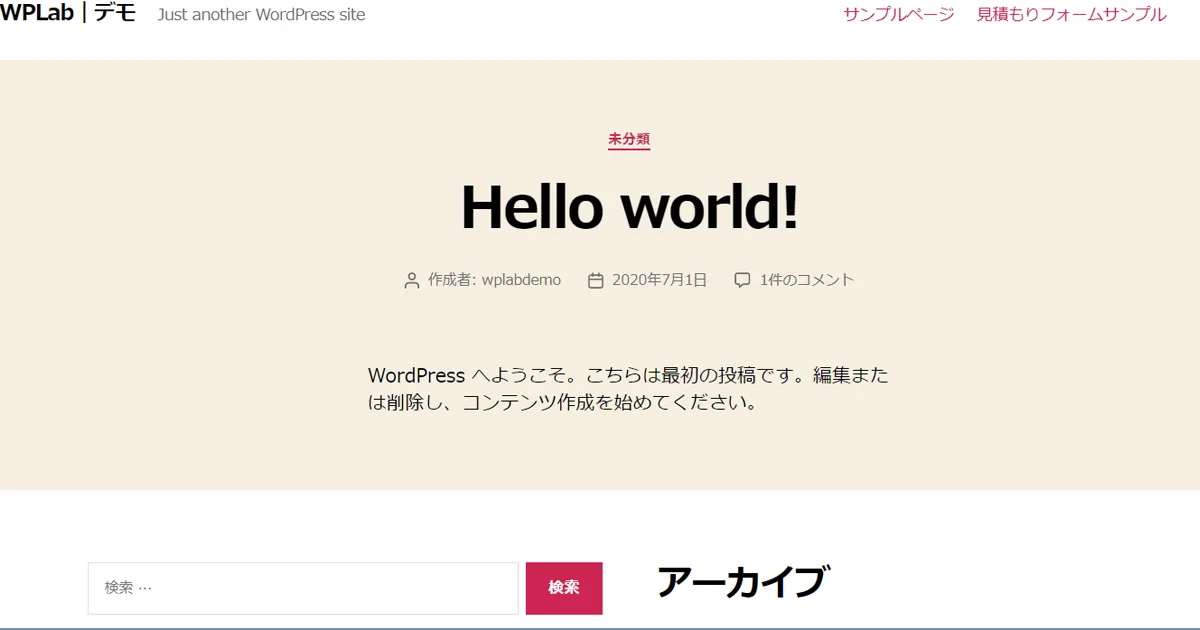
Task: Open the Hello world! post
Action: click(x=628, y=207)
